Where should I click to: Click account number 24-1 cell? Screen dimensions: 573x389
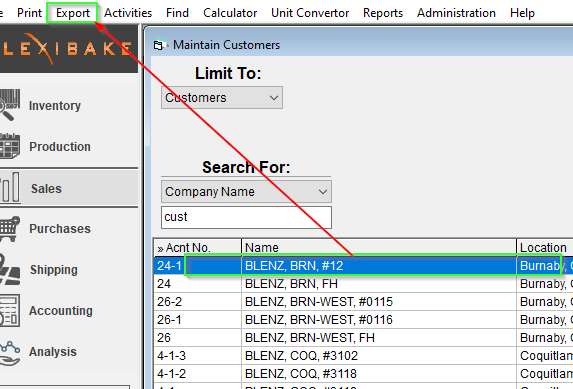pyautogui.click(x=197, y=266)
